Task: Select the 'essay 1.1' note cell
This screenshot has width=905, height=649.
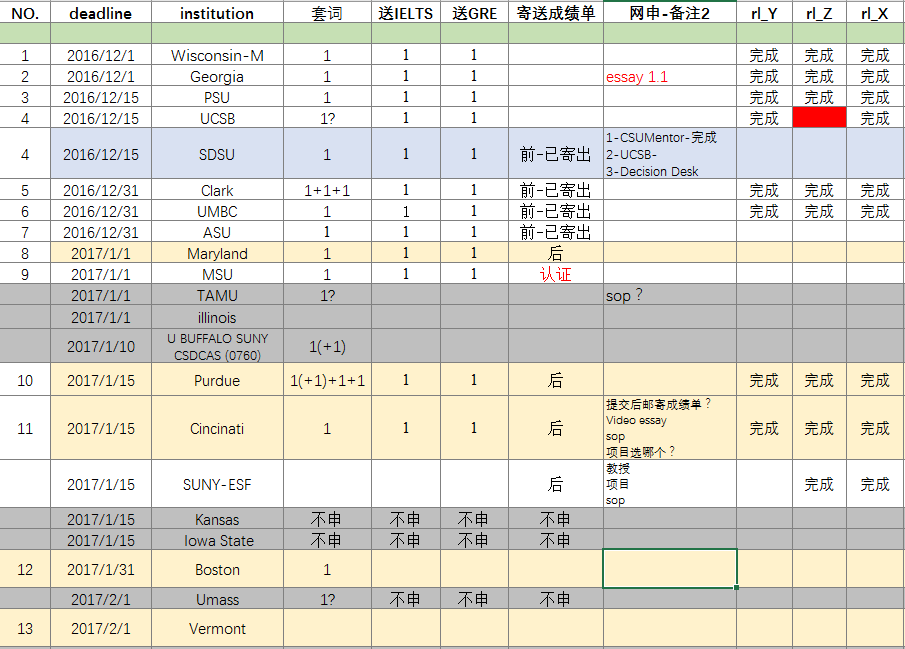Action: 670,77
